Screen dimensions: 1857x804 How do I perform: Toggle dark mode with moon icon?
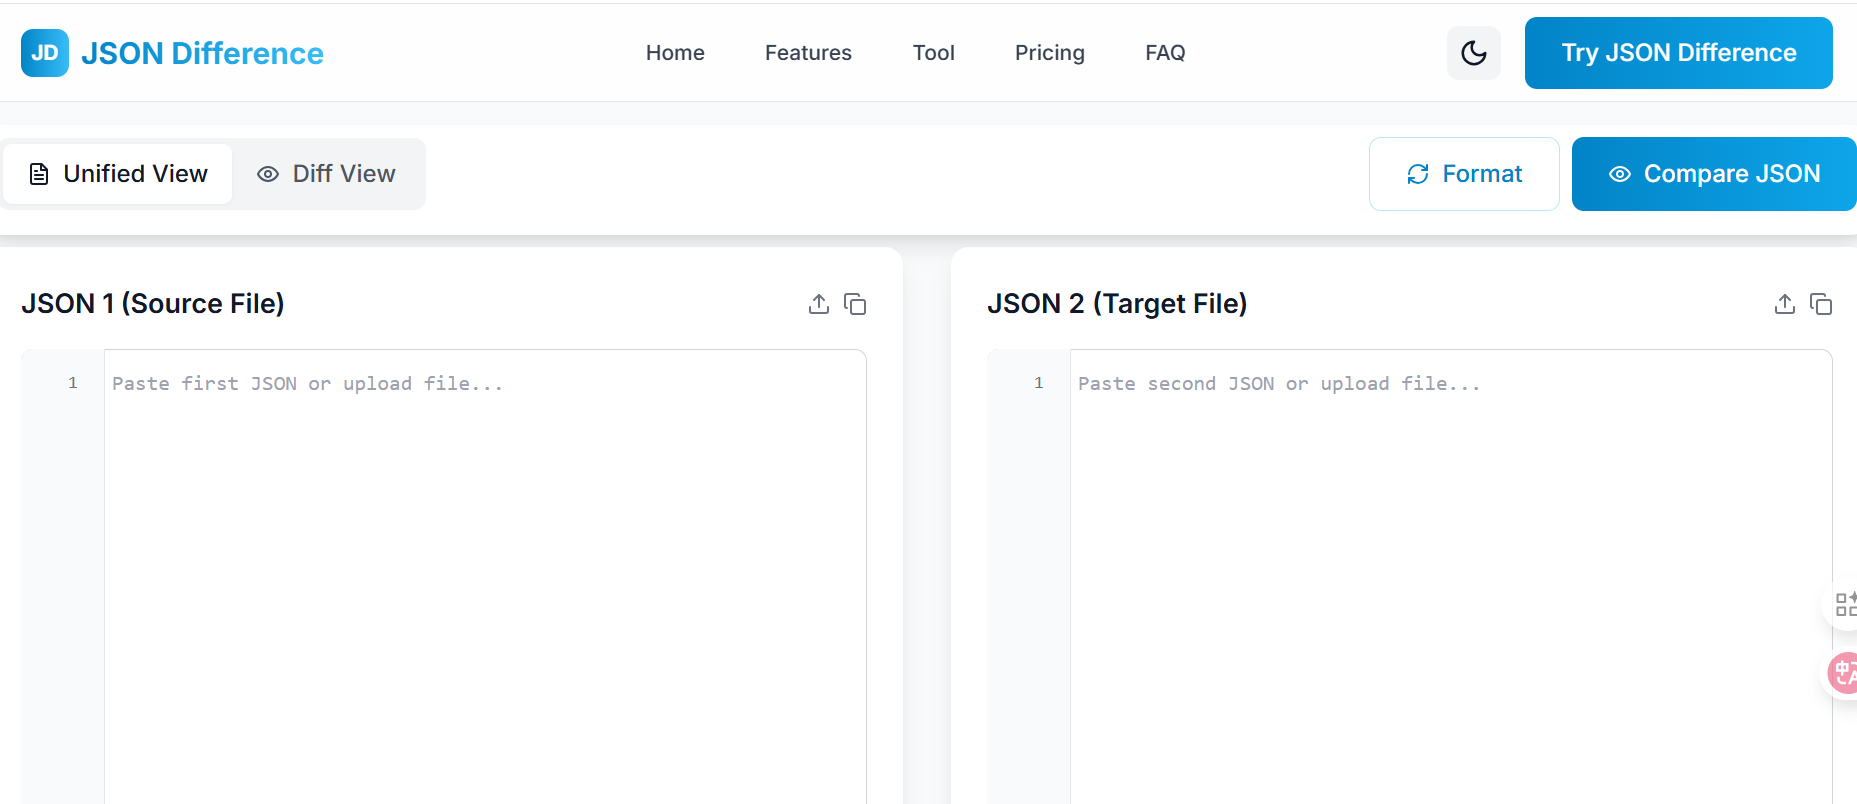tap(1474, 53)
